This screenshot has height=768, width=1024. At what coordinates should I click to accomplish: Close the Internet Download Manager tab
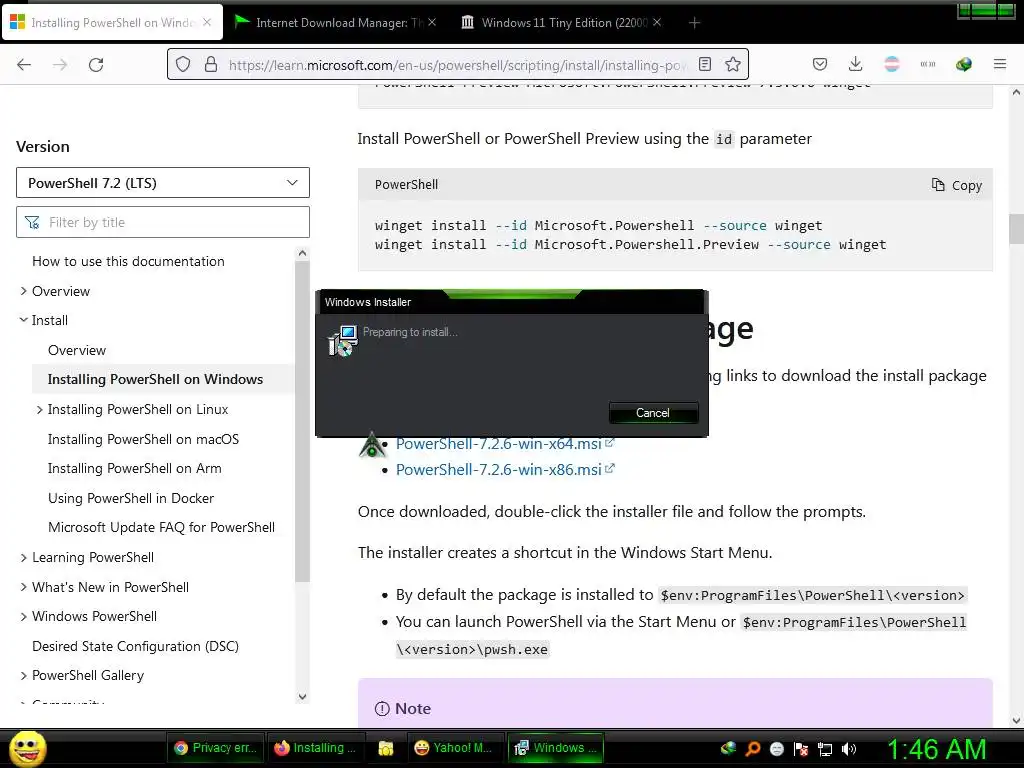(432, 22)
